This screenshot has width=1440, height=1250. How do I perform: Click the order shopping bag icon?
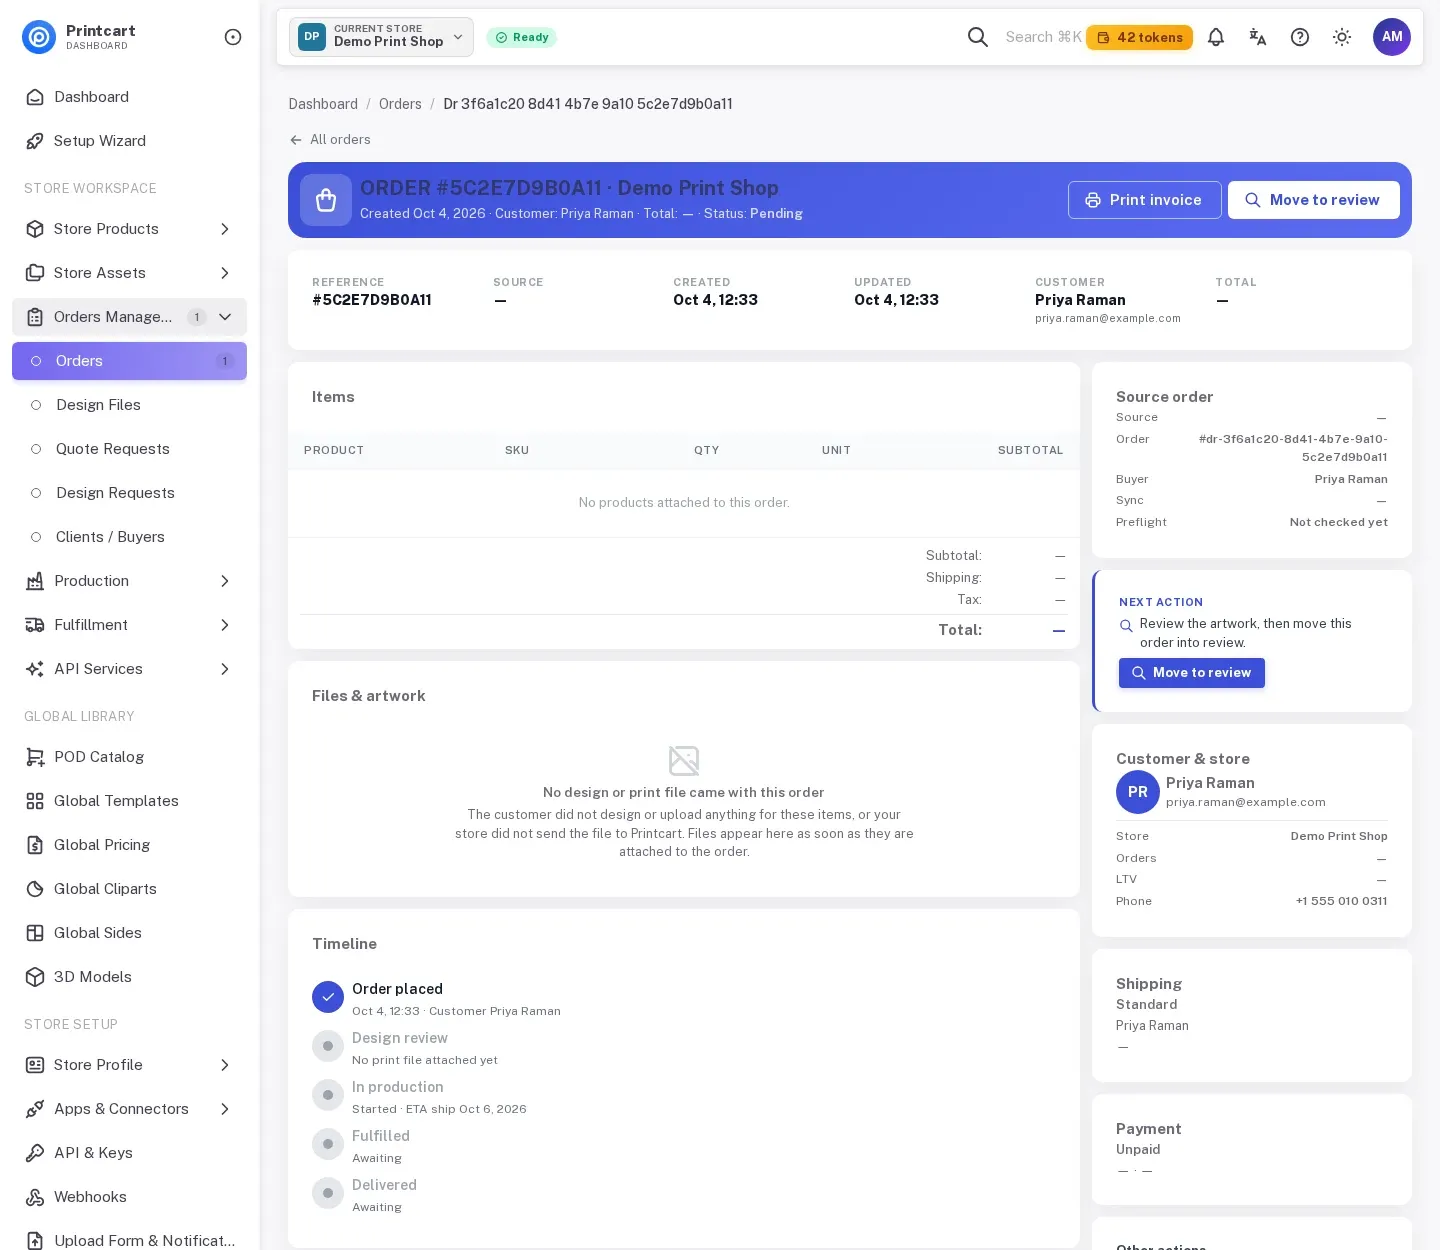326,200
